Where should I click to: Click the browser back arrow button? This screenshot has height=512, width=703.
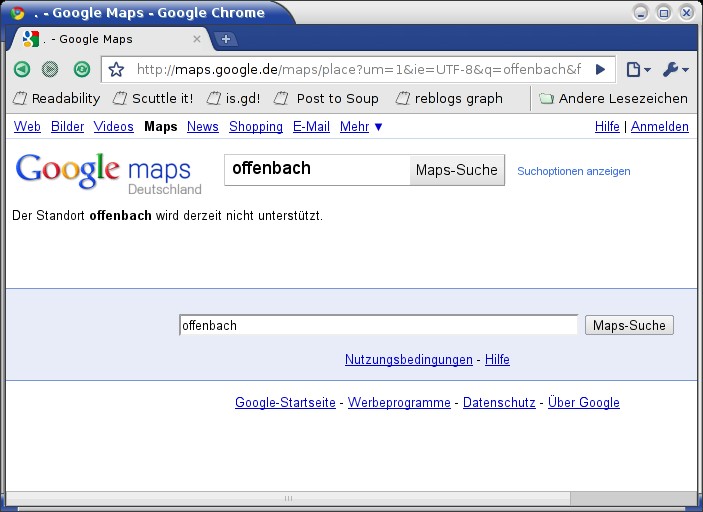tap(21, 69)
